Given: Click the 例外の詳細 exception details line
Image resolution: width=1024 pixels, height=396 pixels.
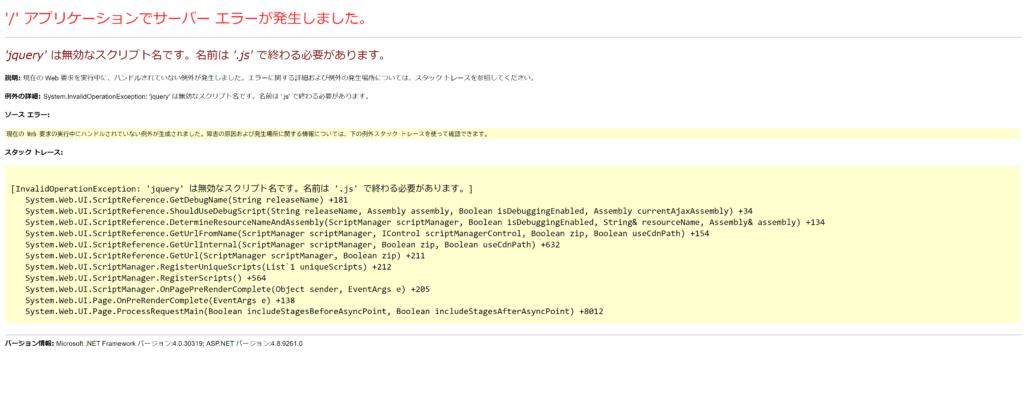Looking at the screenshot, I should pyautogui.click(x=187, y=96).
